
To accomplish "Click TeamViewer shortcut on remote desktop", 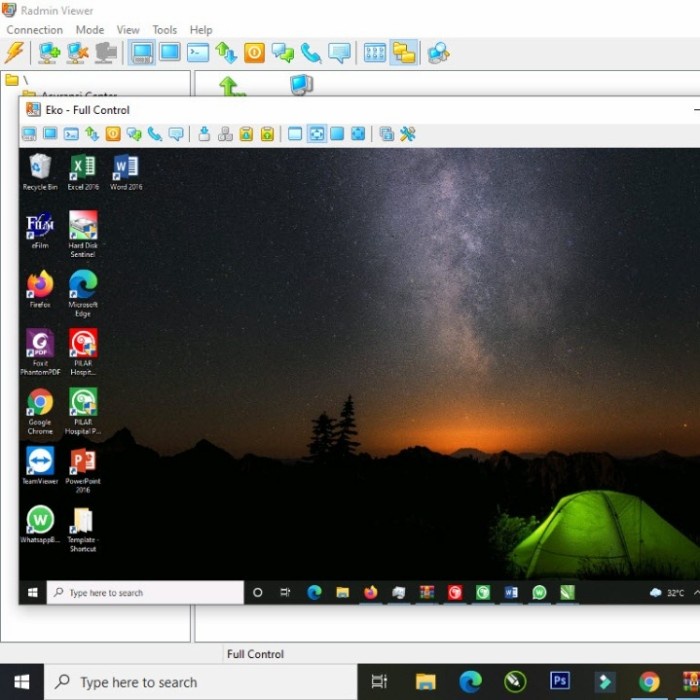I will (x=40, y=463).
